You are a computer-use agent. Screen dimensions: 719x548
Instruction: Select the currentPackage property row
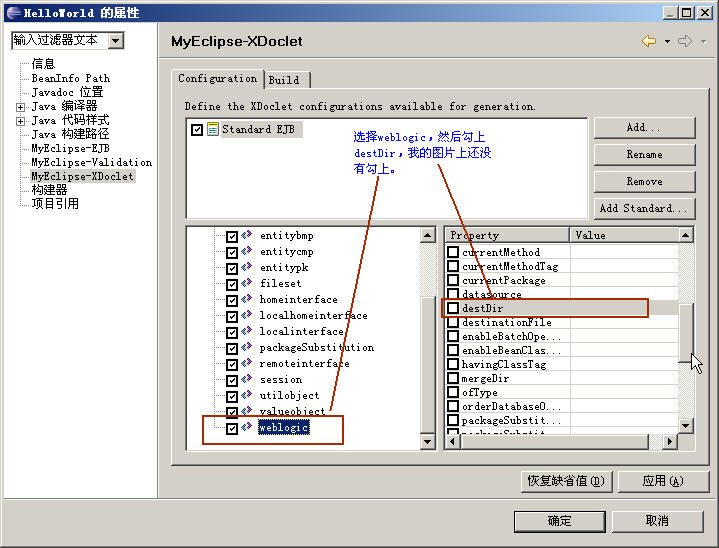(563, 280)
